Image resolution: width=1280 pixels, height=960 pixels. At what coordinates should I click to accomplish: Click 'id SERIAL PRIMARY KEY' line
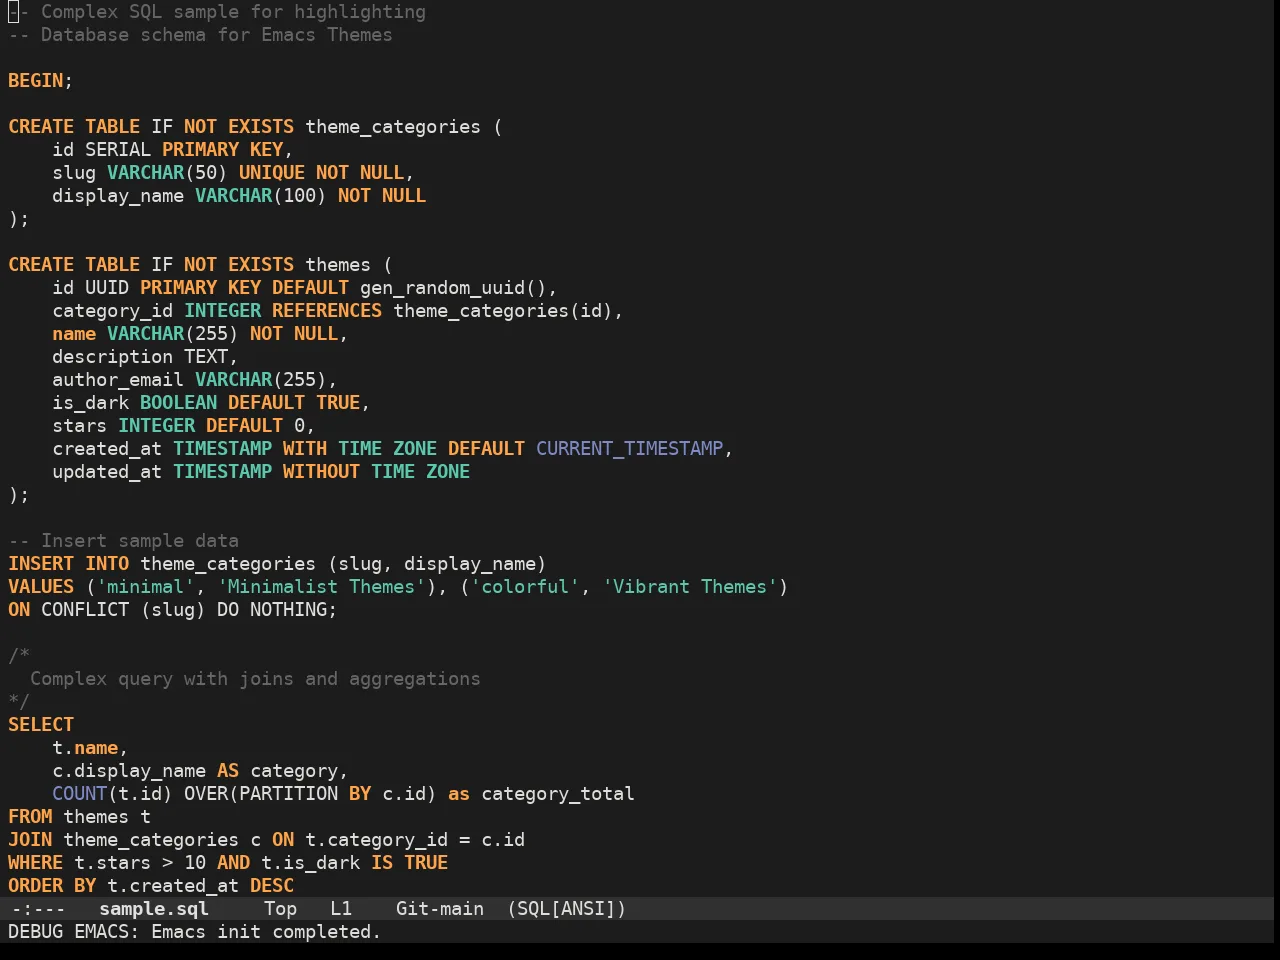(173, 150)
